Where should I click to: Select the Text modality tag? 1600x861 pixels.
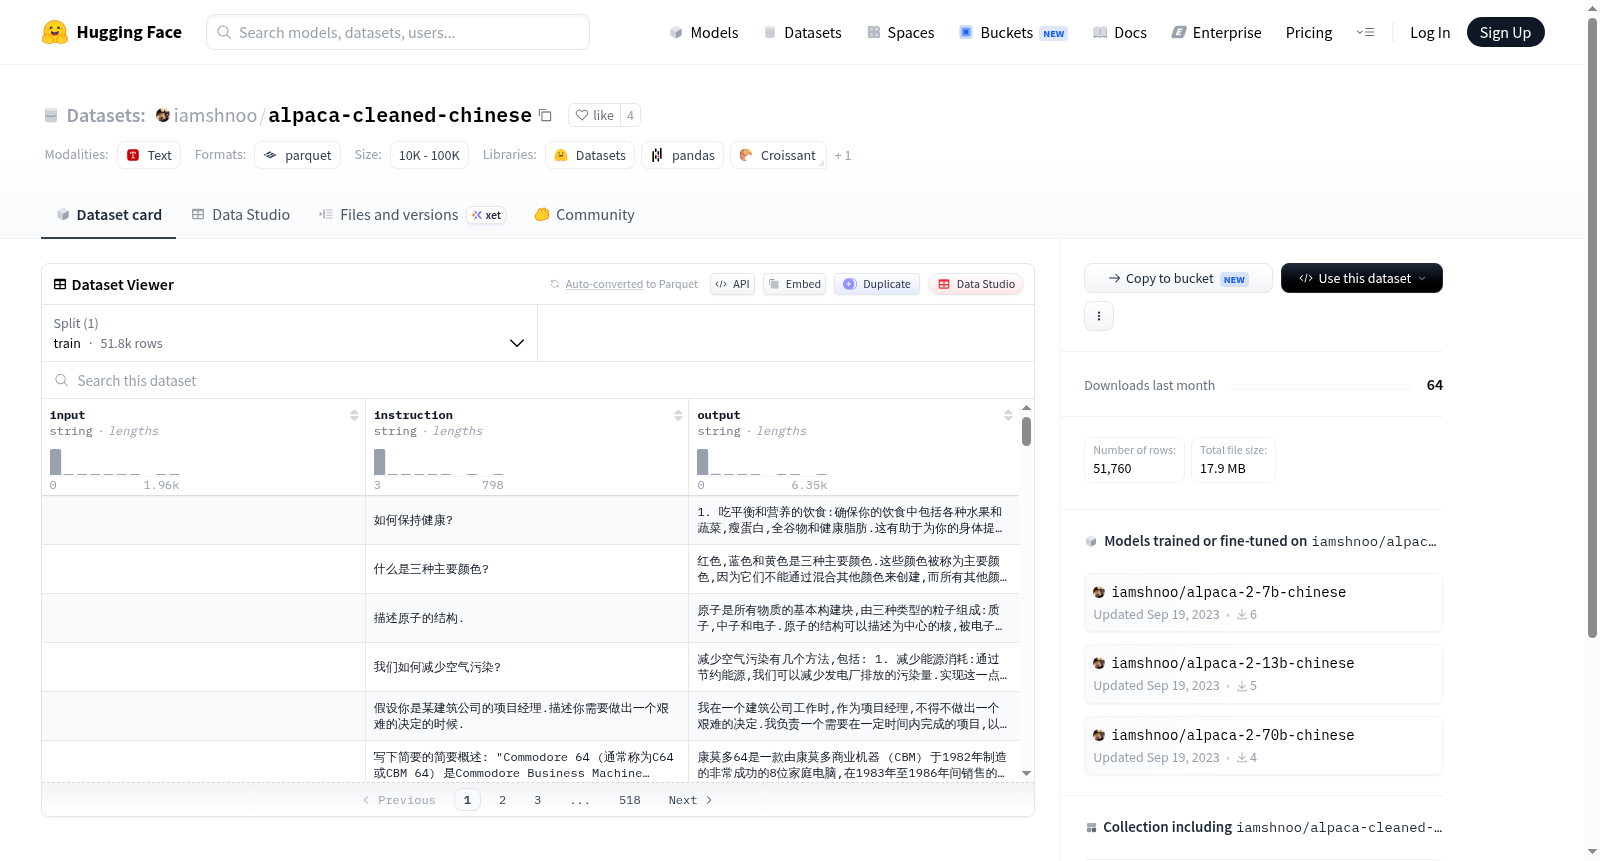click(149, 155)
